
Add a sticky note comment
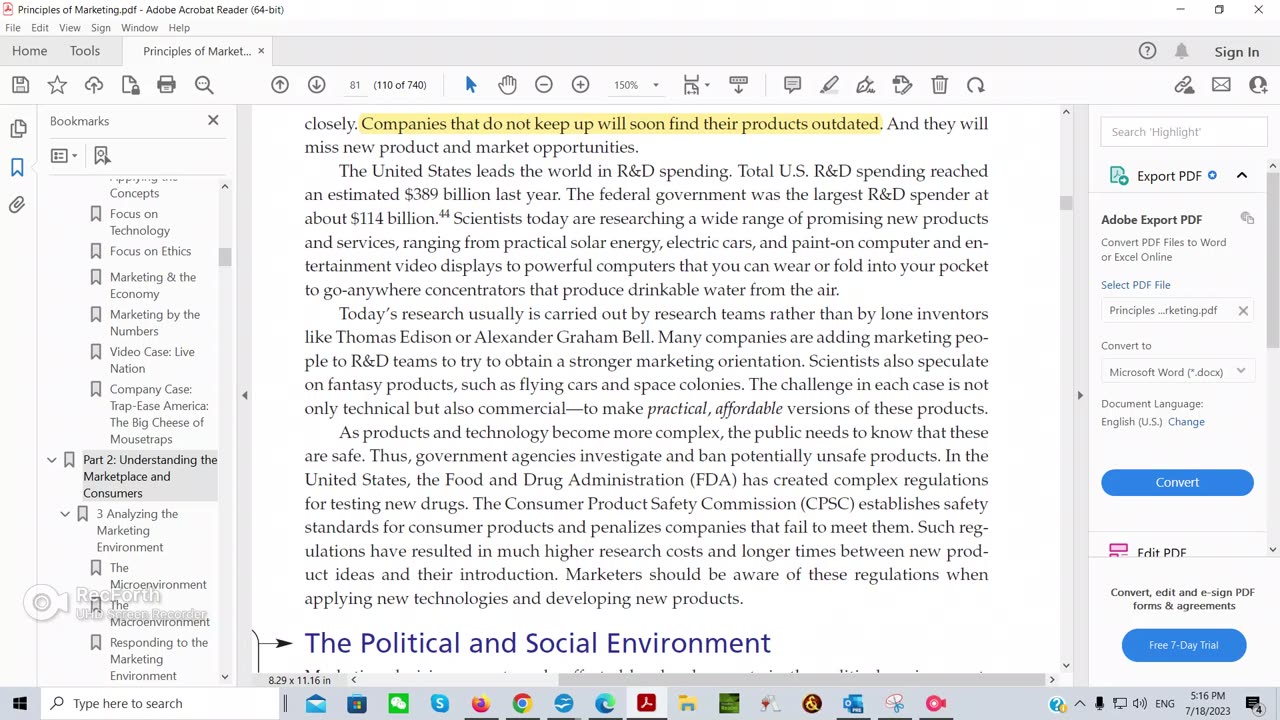pos(792,85)
